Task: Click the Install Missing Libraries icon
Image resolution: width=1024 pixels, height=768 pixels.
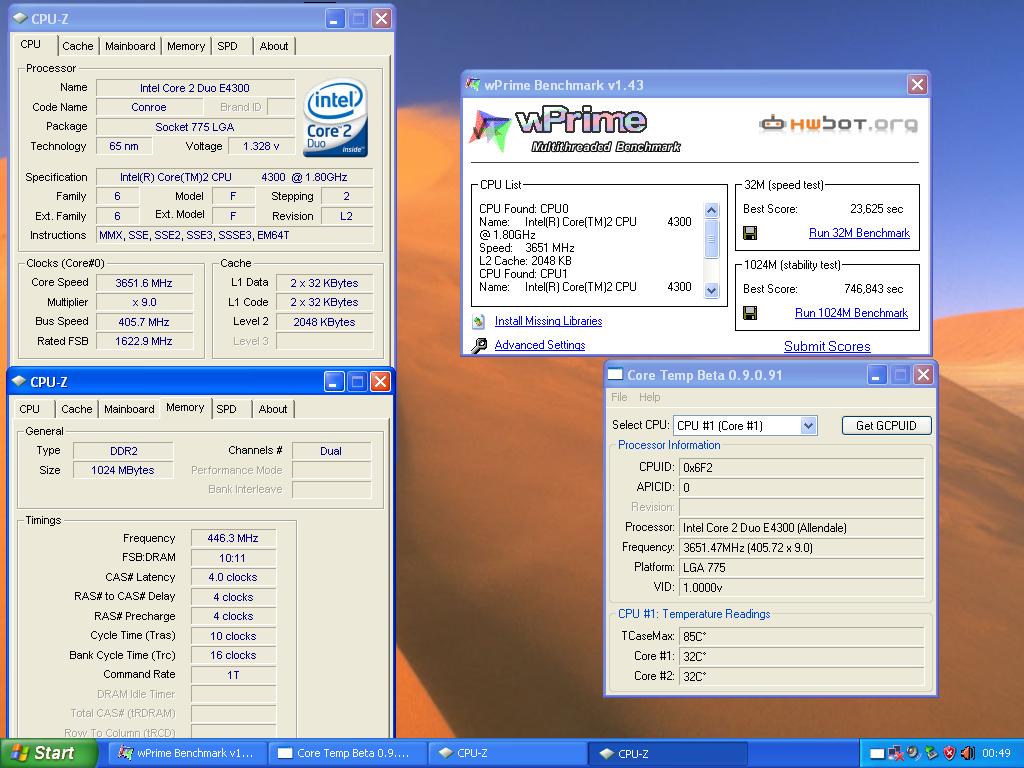Action: (x=479, y=321)
